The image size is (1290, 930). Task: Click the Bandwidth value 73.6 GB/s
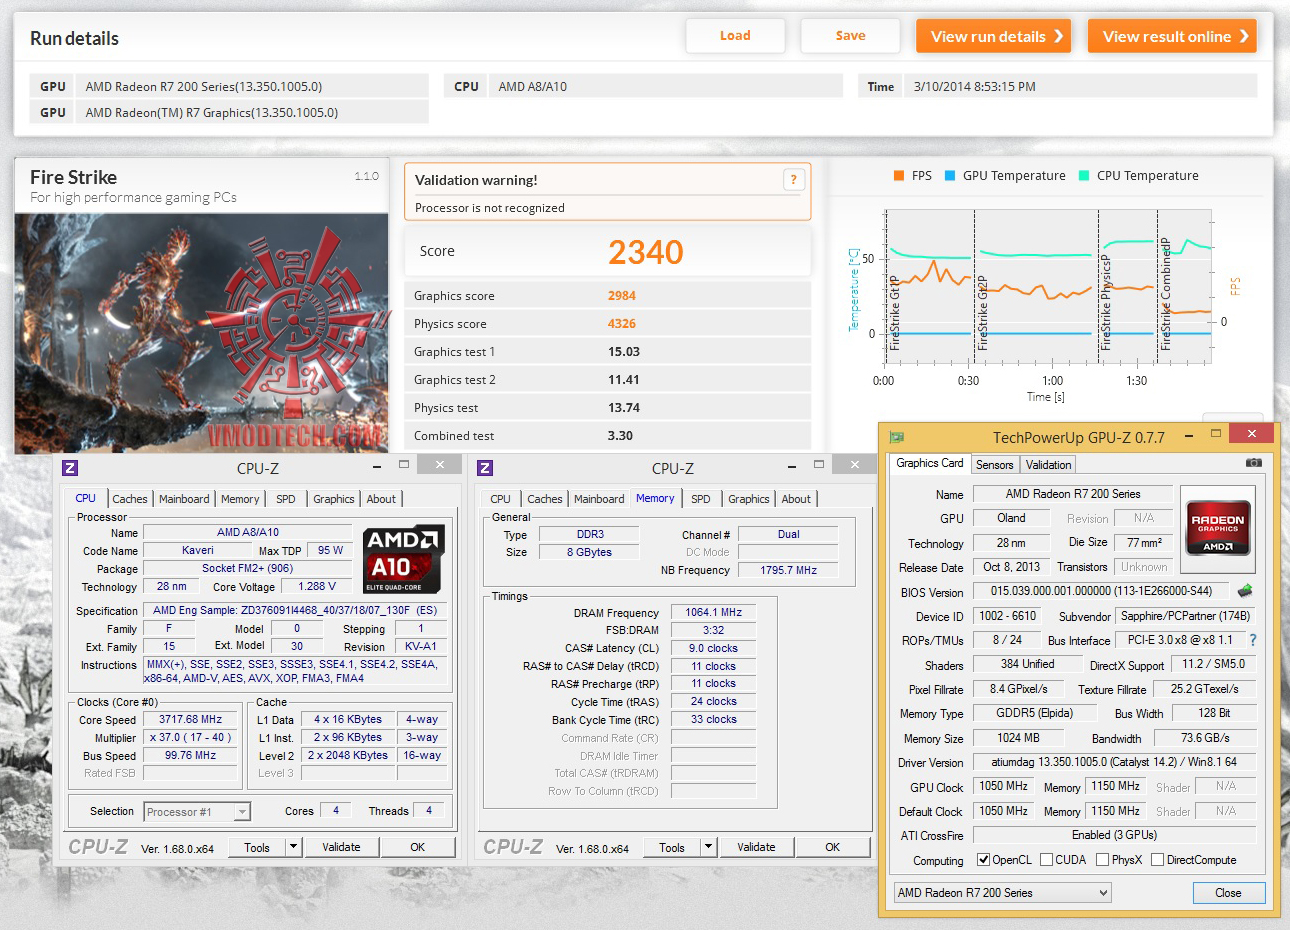tap(1204, 738)
